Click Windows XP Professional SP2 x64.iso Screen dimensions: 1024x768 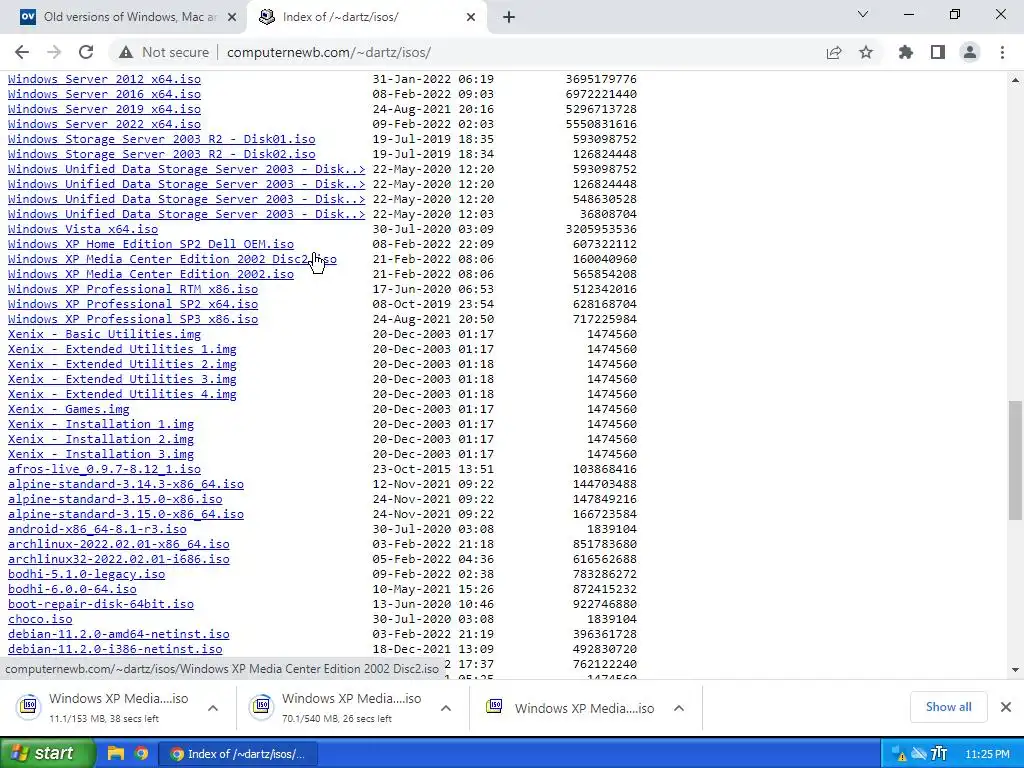tap(133, 304)
